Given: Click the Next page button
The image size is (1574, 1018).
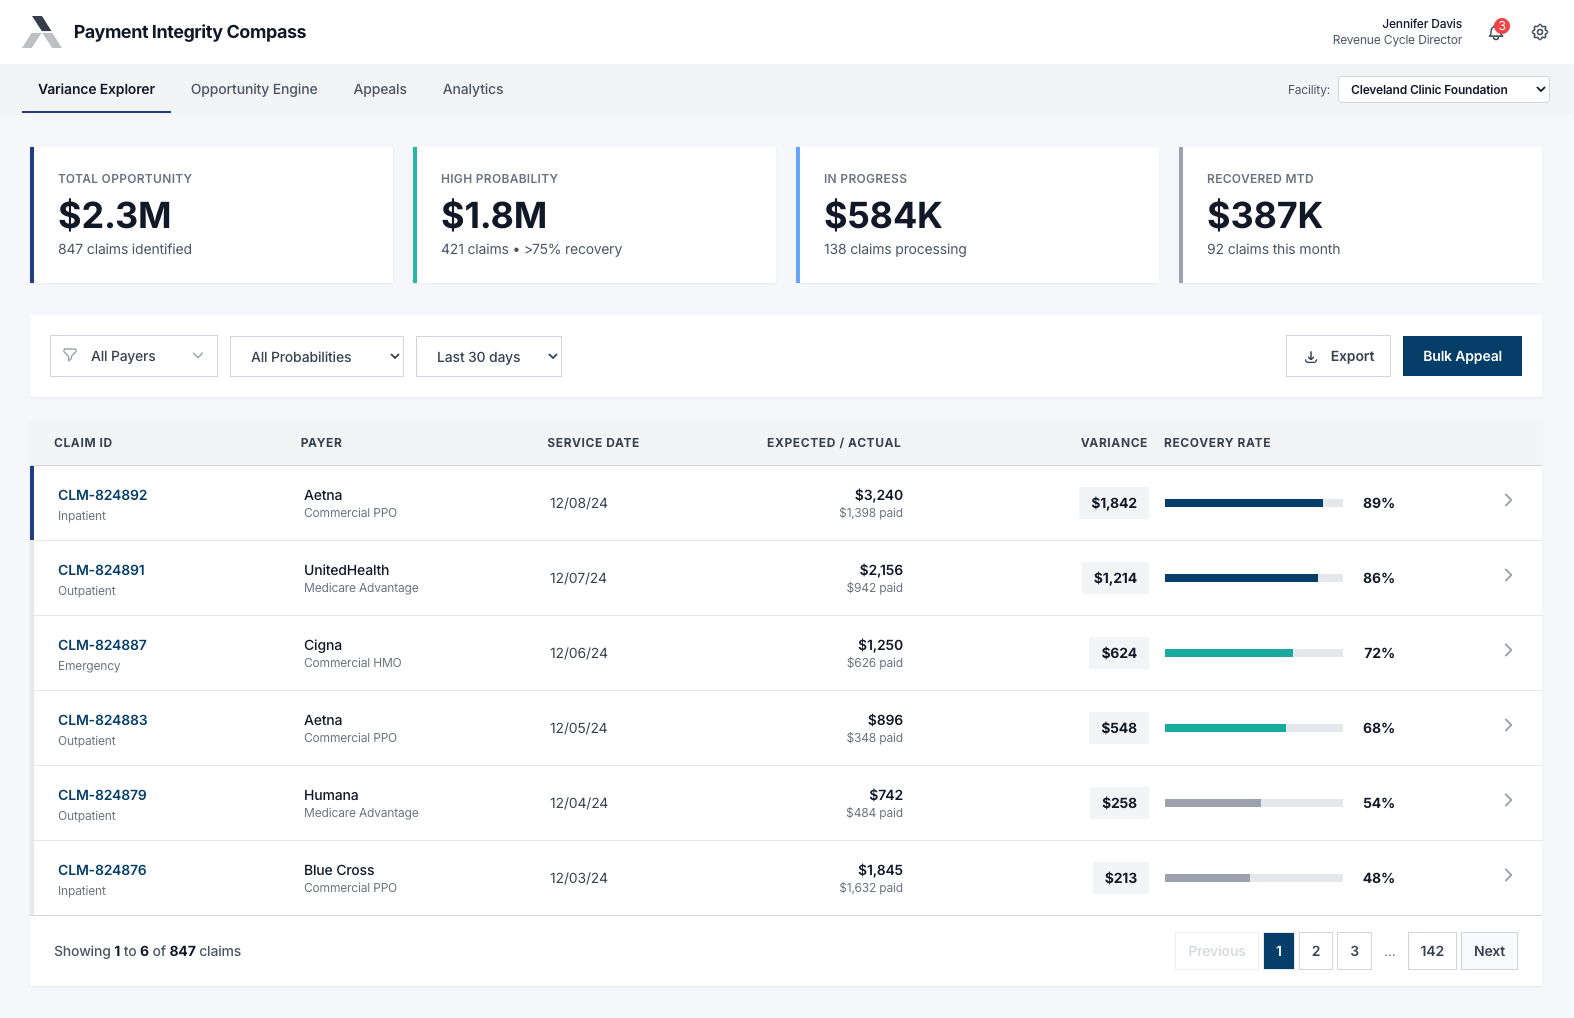Looking at the screenshot, I should pos(1489,951).
